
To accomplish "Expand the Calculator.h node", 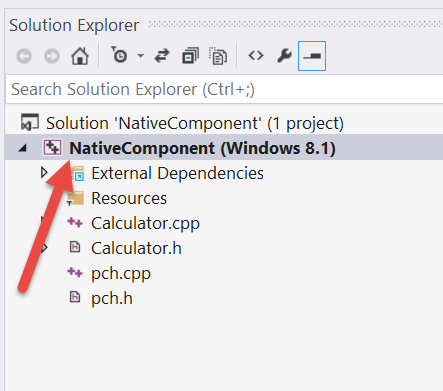I will (44, 248).
